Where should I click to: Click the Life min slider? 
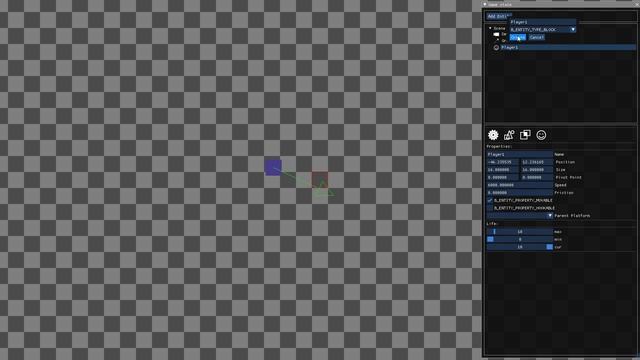click(520, 239)
